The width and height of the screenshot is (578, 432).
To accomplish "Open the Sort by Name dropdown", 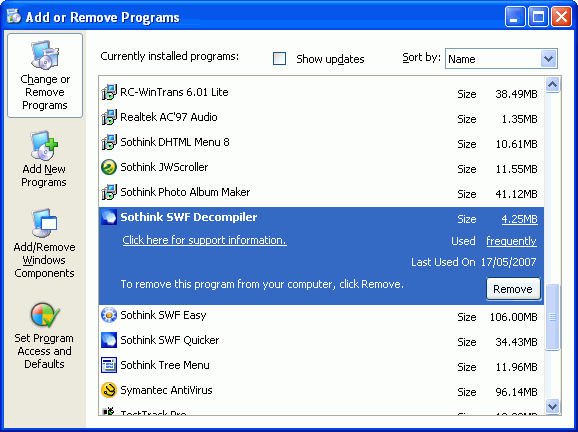I will point(501,59).
